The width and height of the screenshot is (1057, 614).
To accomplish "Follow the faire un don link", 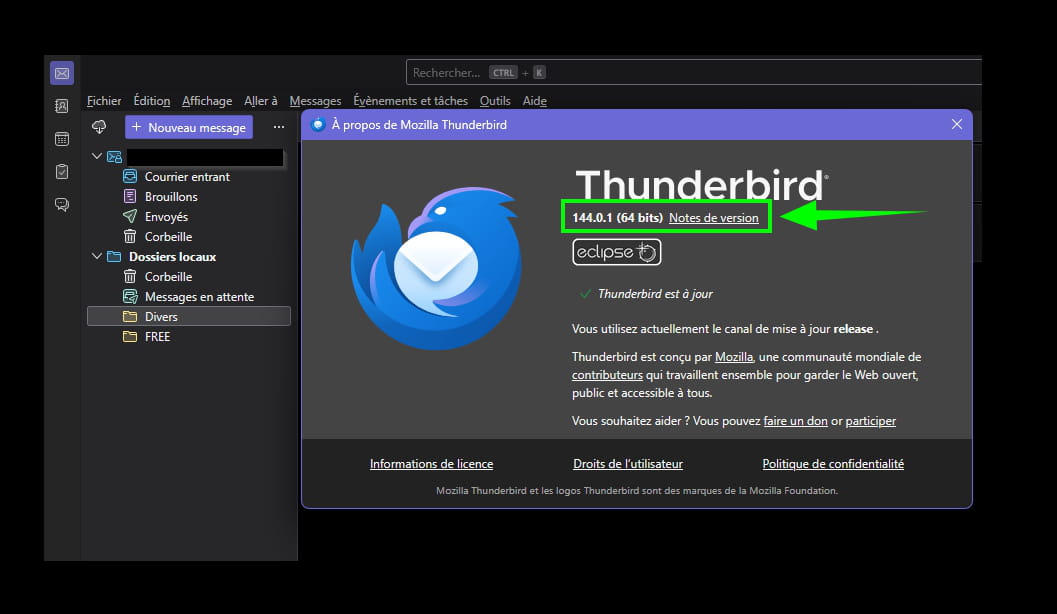I will point(795,421).
